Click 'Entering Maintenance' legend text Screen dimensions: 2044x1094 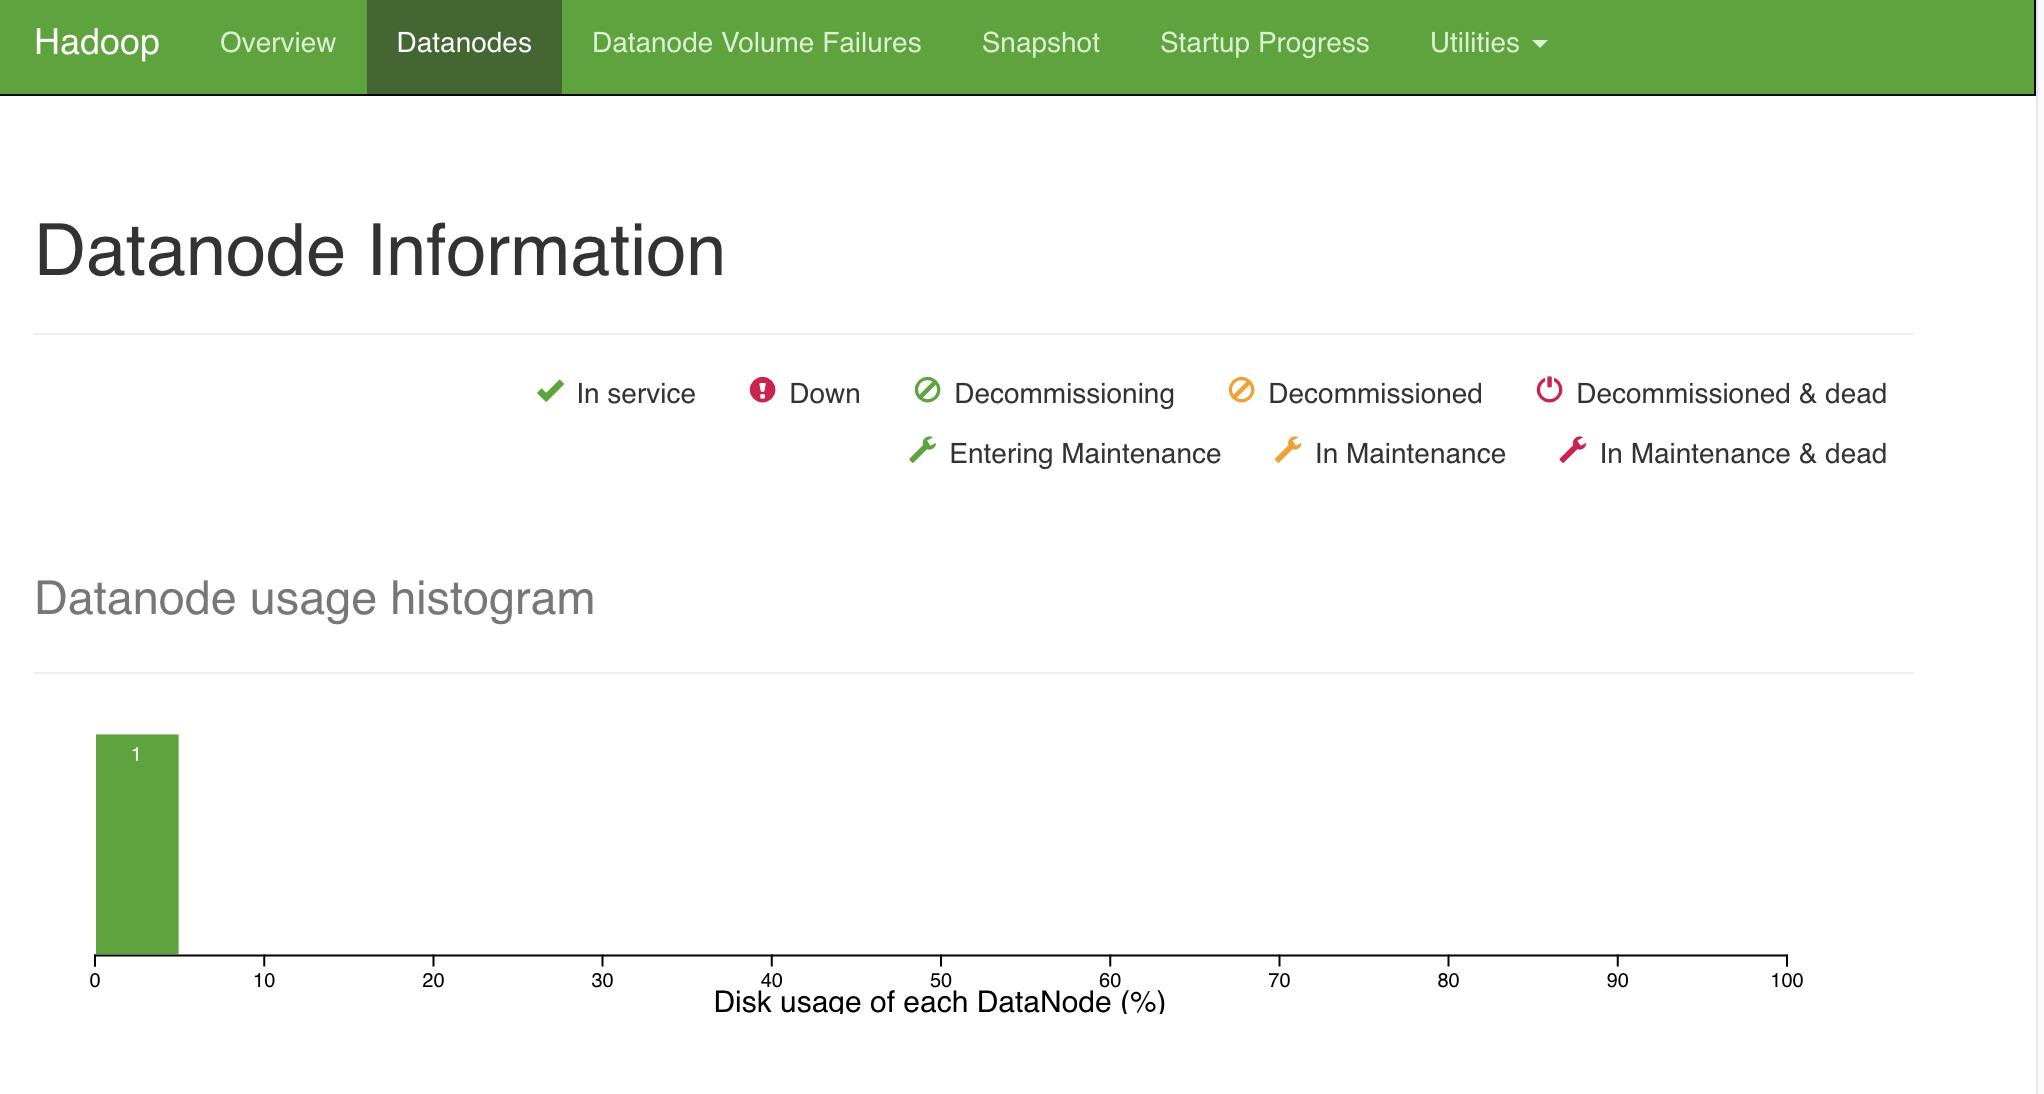pyautogui.click(x=1085, y=454)
